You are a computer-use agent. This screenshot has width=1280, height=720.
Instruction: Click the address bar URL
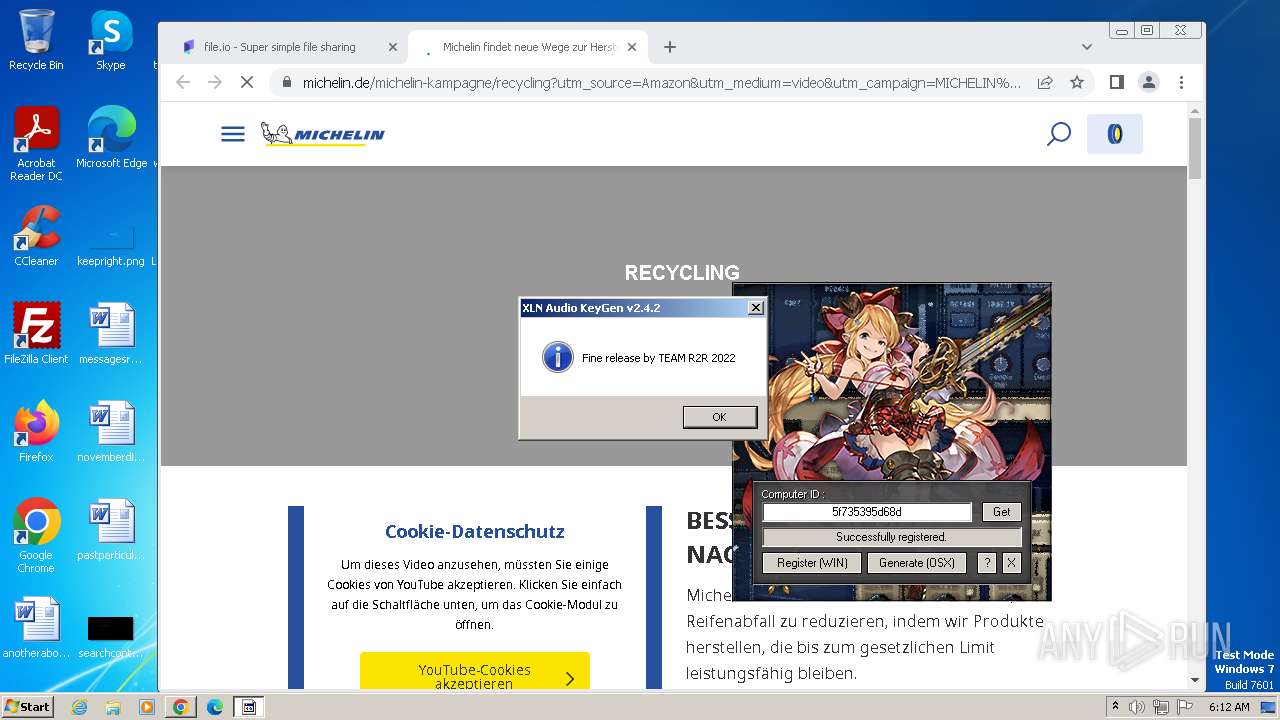(662, 82)
